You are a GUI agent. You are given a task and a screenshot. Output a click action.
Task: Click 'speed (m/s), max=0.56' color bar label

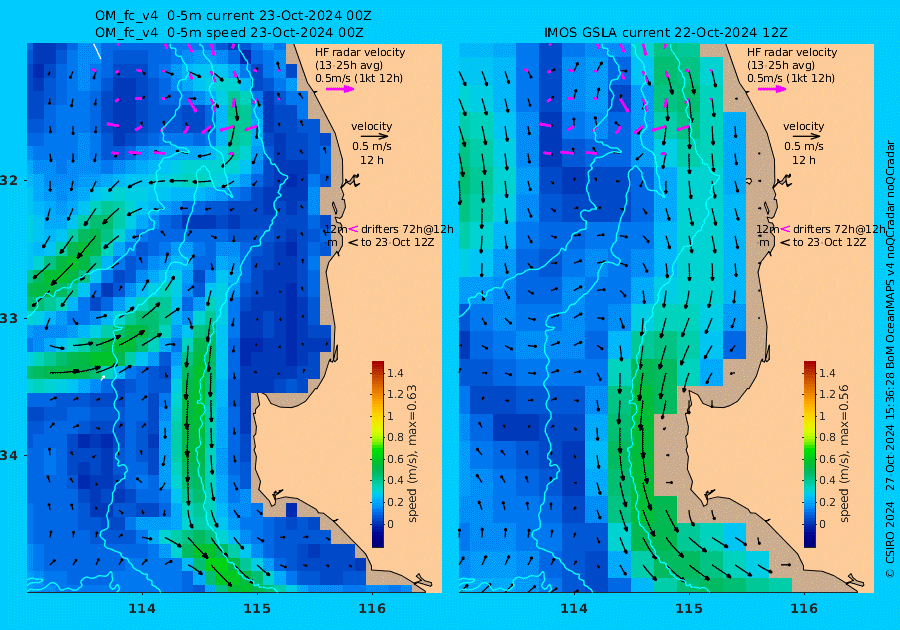pos(844,454)
